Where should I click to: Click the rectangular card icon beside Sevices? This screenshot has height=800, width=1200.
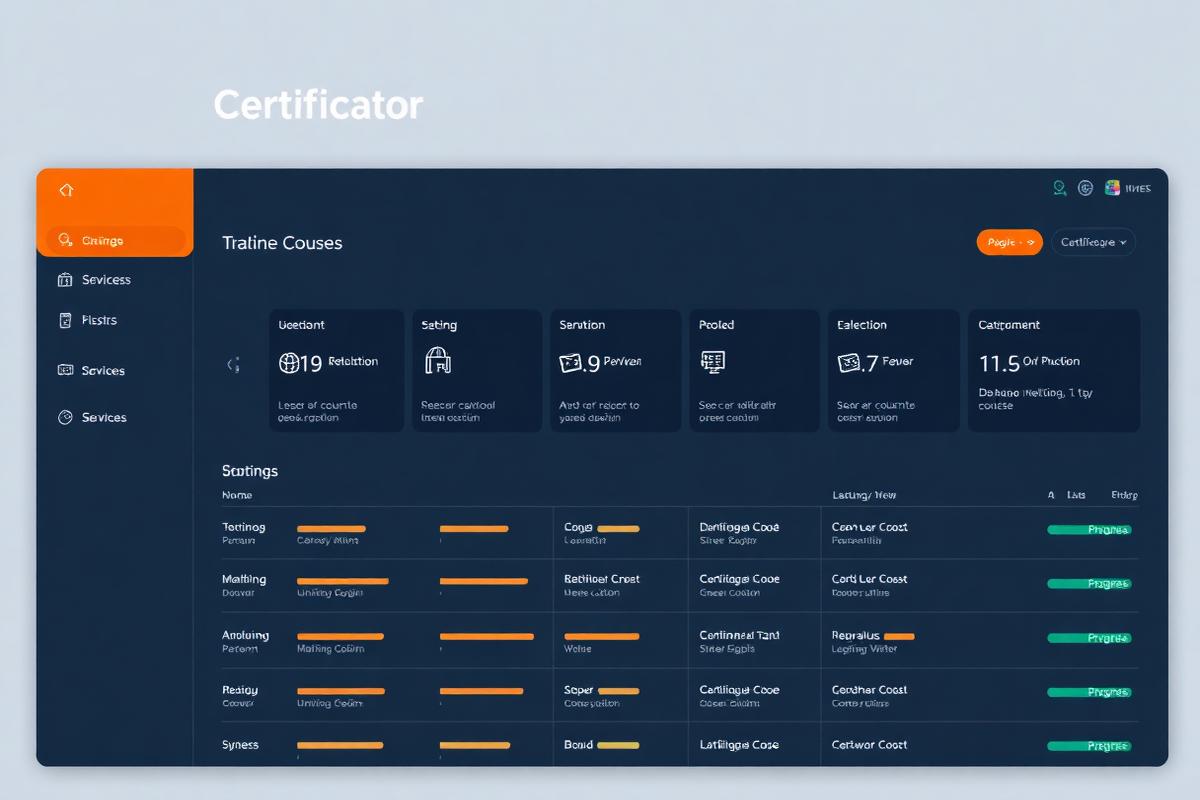(65, 370)
